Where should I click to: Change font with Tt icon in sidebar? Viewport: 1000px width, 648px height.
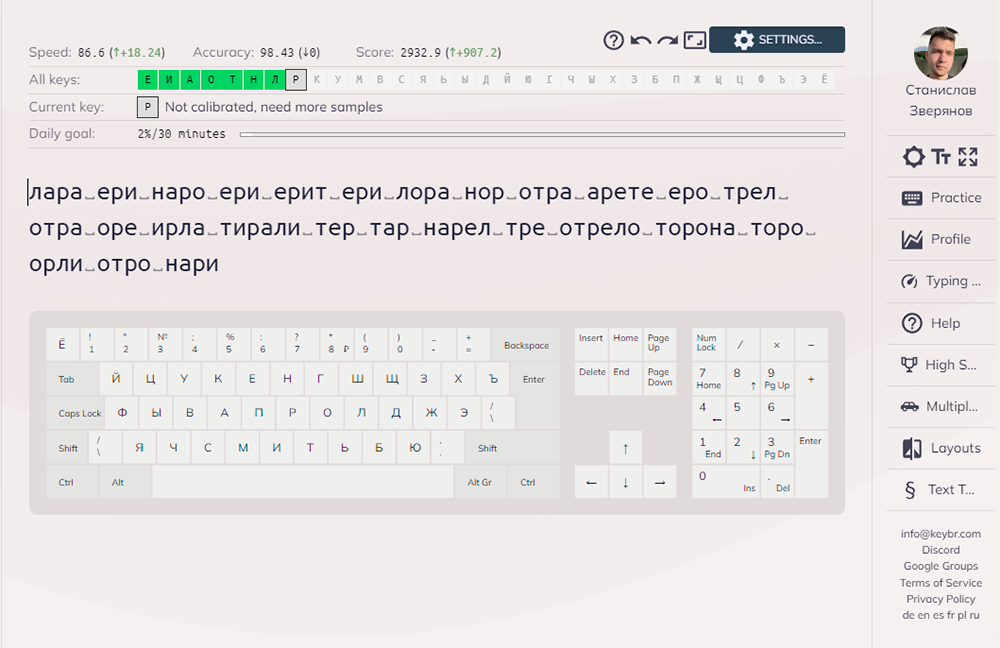coord(941,157)
